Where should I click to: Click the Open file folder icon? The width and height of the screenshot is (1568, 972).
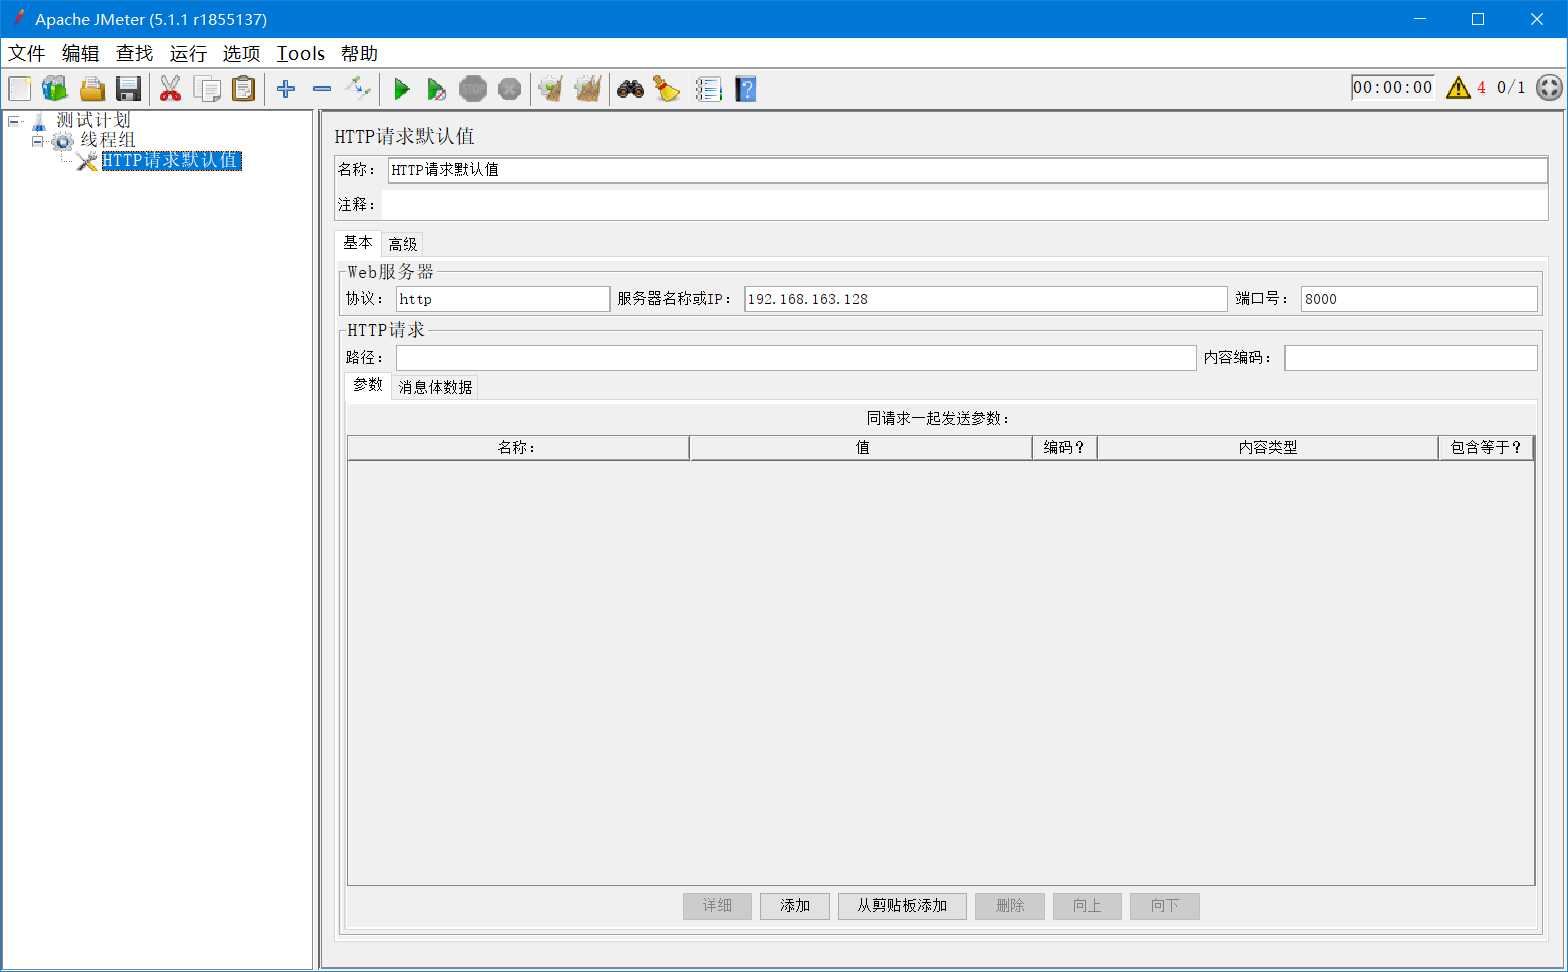(x=92, y=89)
